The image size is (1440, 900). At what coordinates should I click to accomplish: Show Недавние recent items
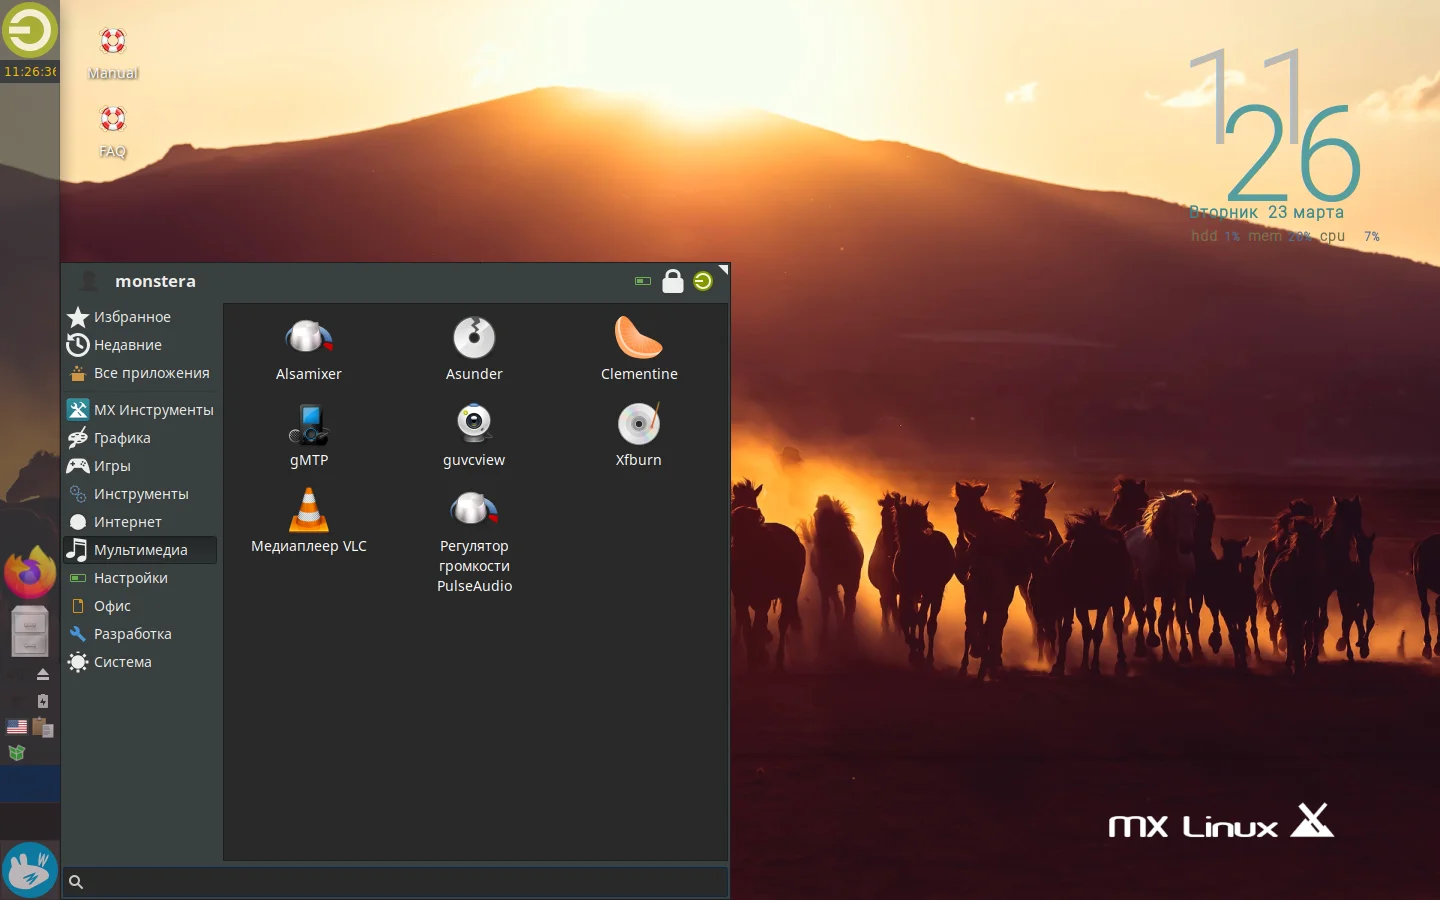pyautogui.click(x=141, y=345)
